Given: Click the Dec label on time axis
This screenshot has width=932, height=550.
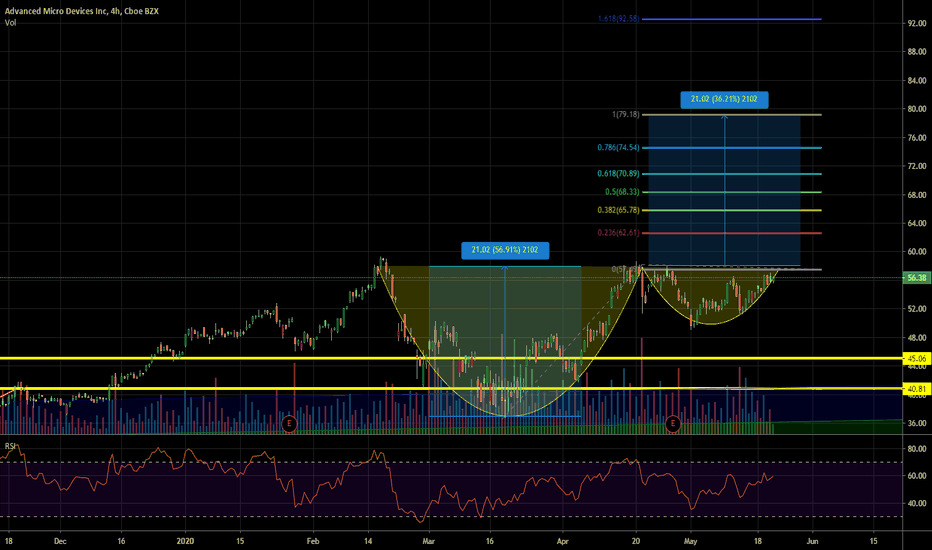Looking at the screenshot, I should (60, 541).
